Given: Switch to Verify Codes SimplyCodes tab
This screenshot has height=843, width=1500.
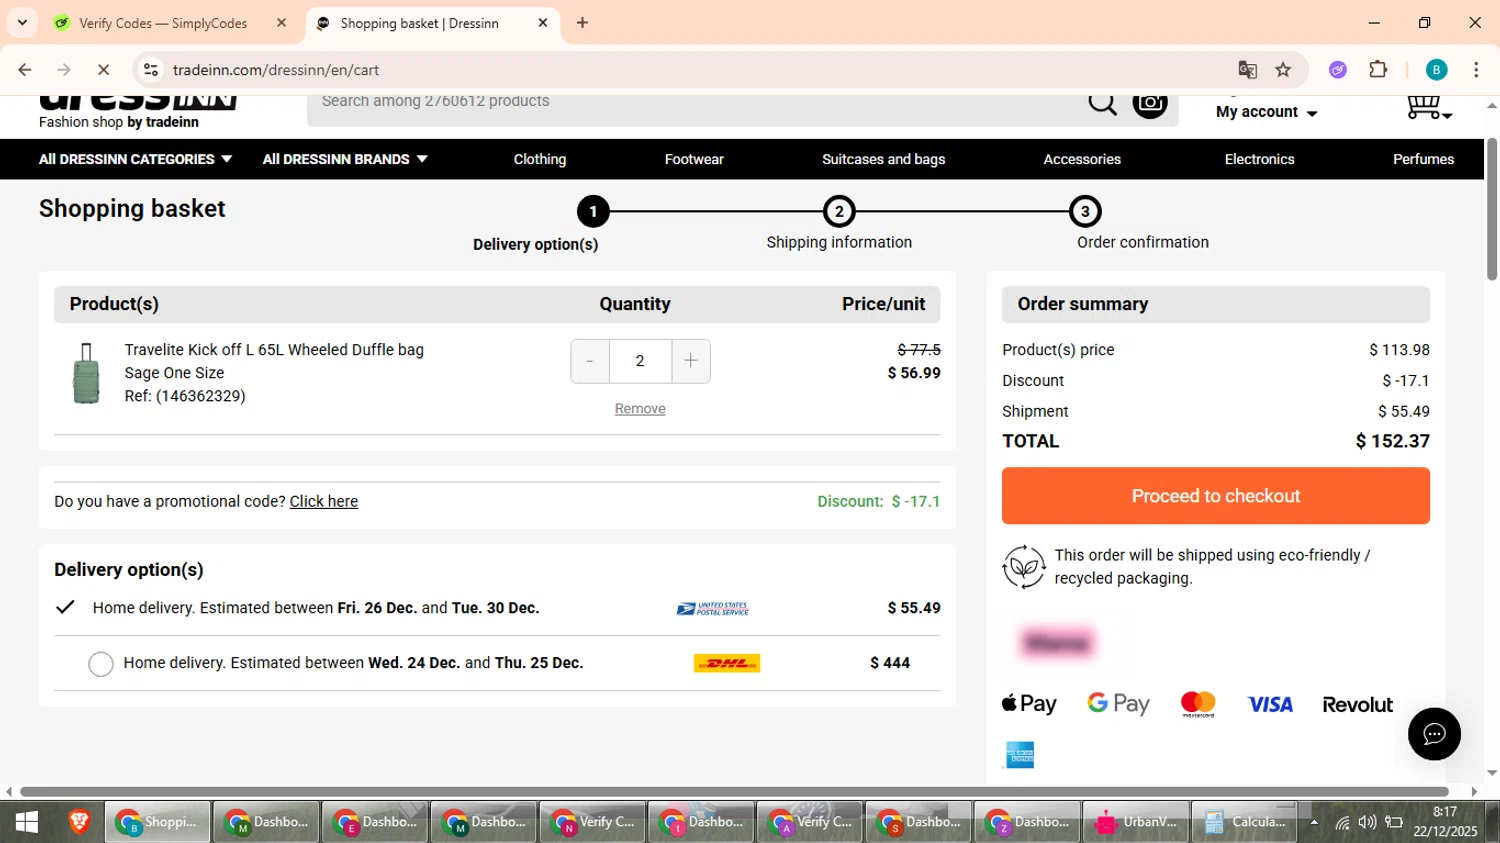Looking at the screenshot, I should 170,23.
